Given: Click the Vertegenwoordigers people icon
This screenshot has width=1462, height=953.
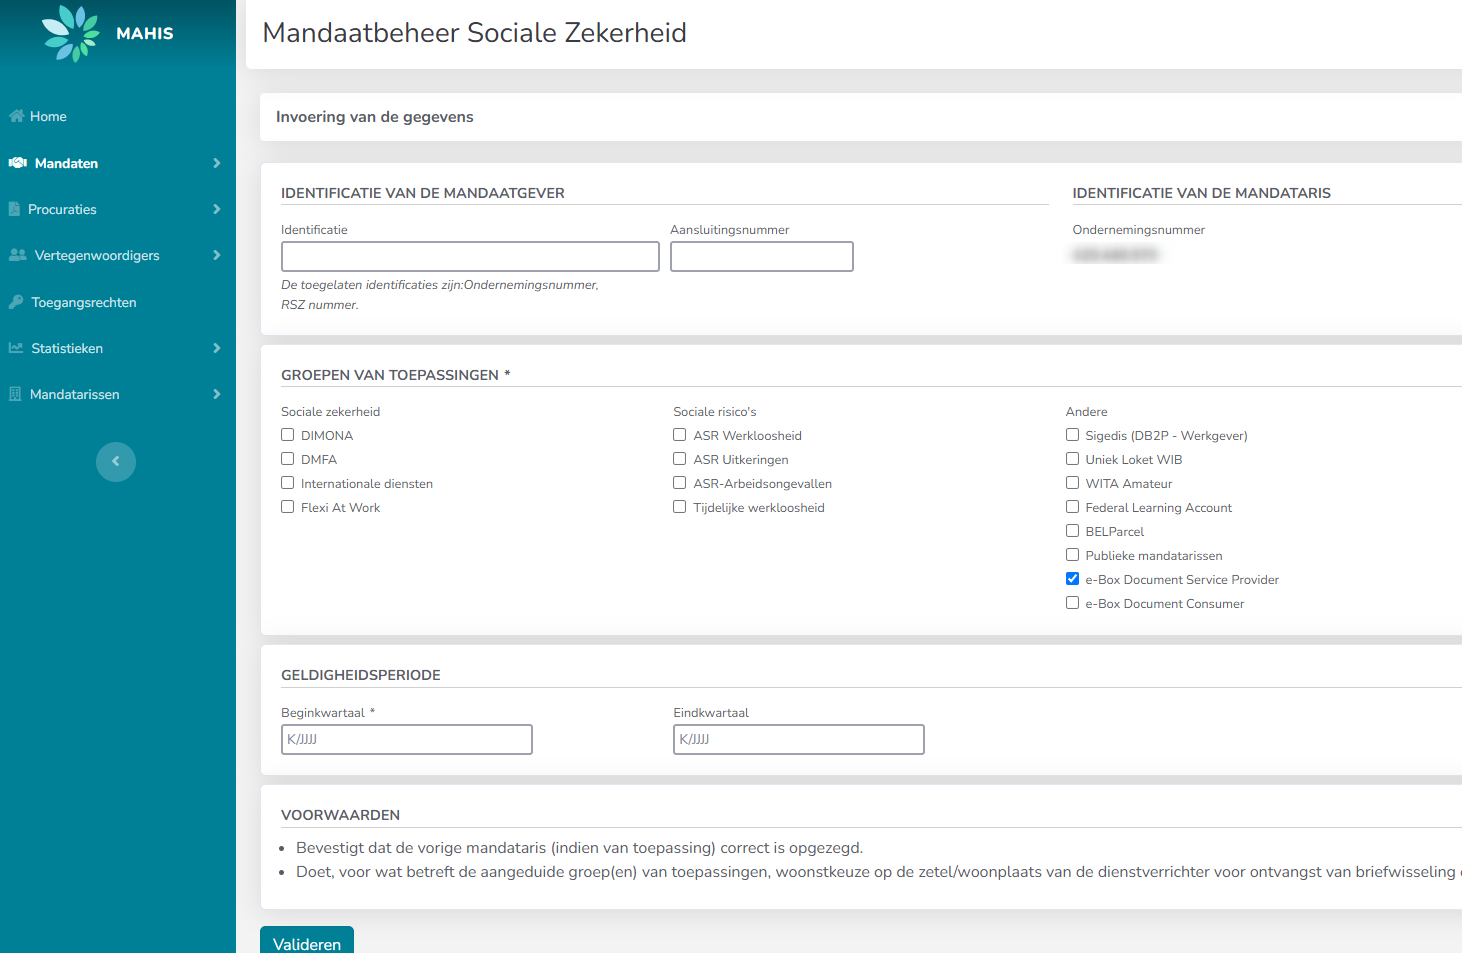Looking at the screenshot, I should tap(18, 255).
